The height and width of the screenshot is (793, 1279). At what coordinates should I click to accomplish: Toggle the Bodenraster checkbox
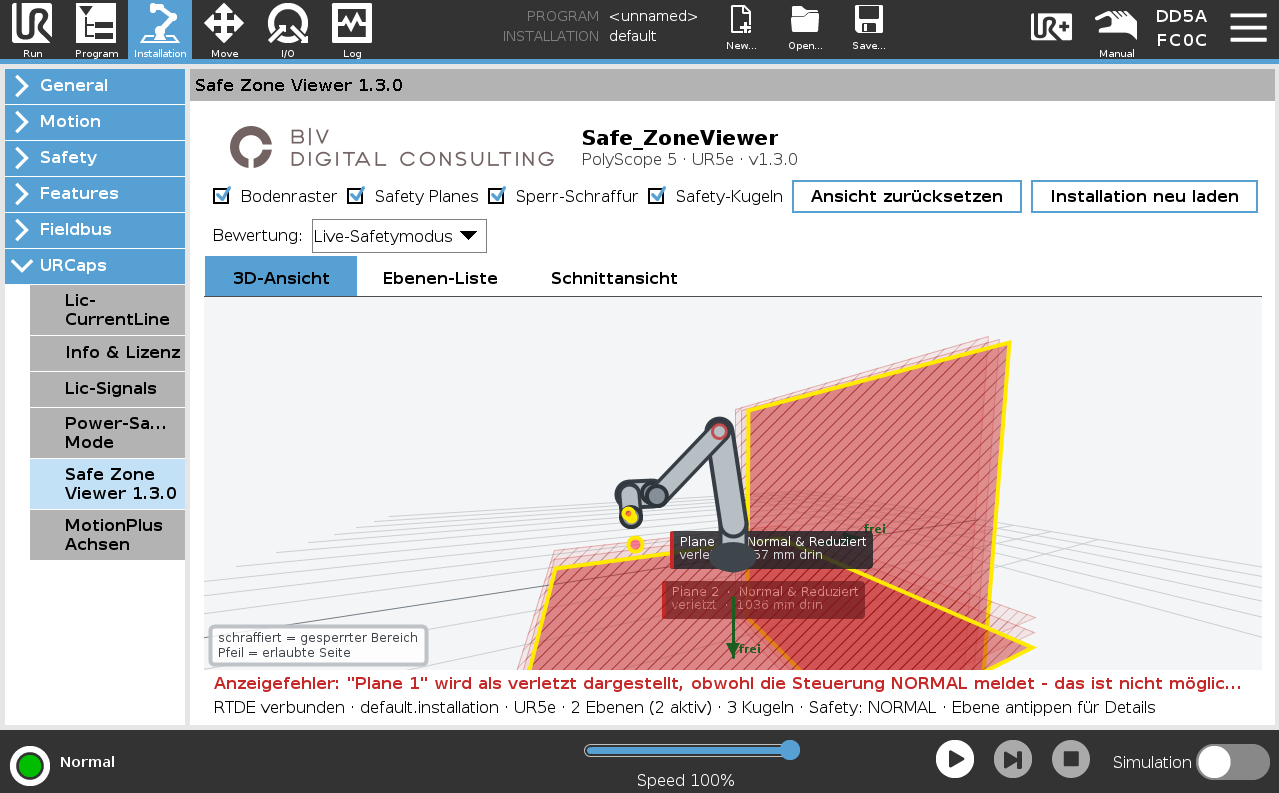pyautogui.click(x=222, y=196)
